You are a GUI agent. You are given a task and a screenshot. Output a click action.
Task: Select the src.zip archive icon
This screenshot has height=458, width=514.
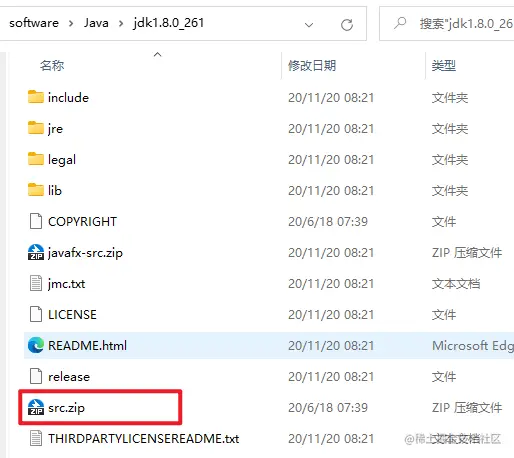(x=36, y=407)
